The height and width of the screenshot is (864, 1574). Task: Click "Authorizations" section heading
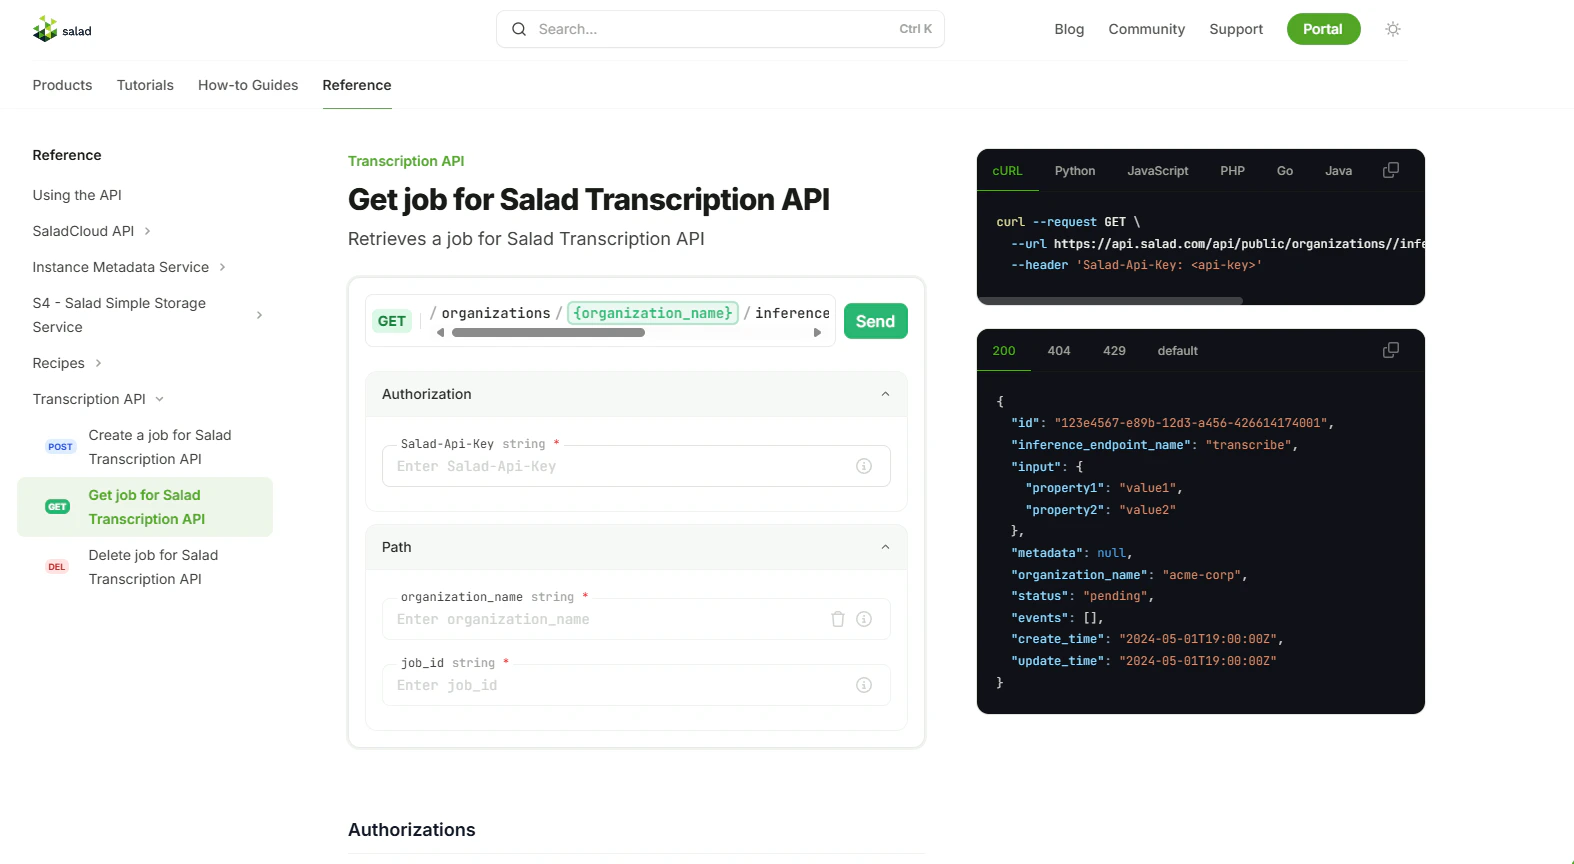412,830
